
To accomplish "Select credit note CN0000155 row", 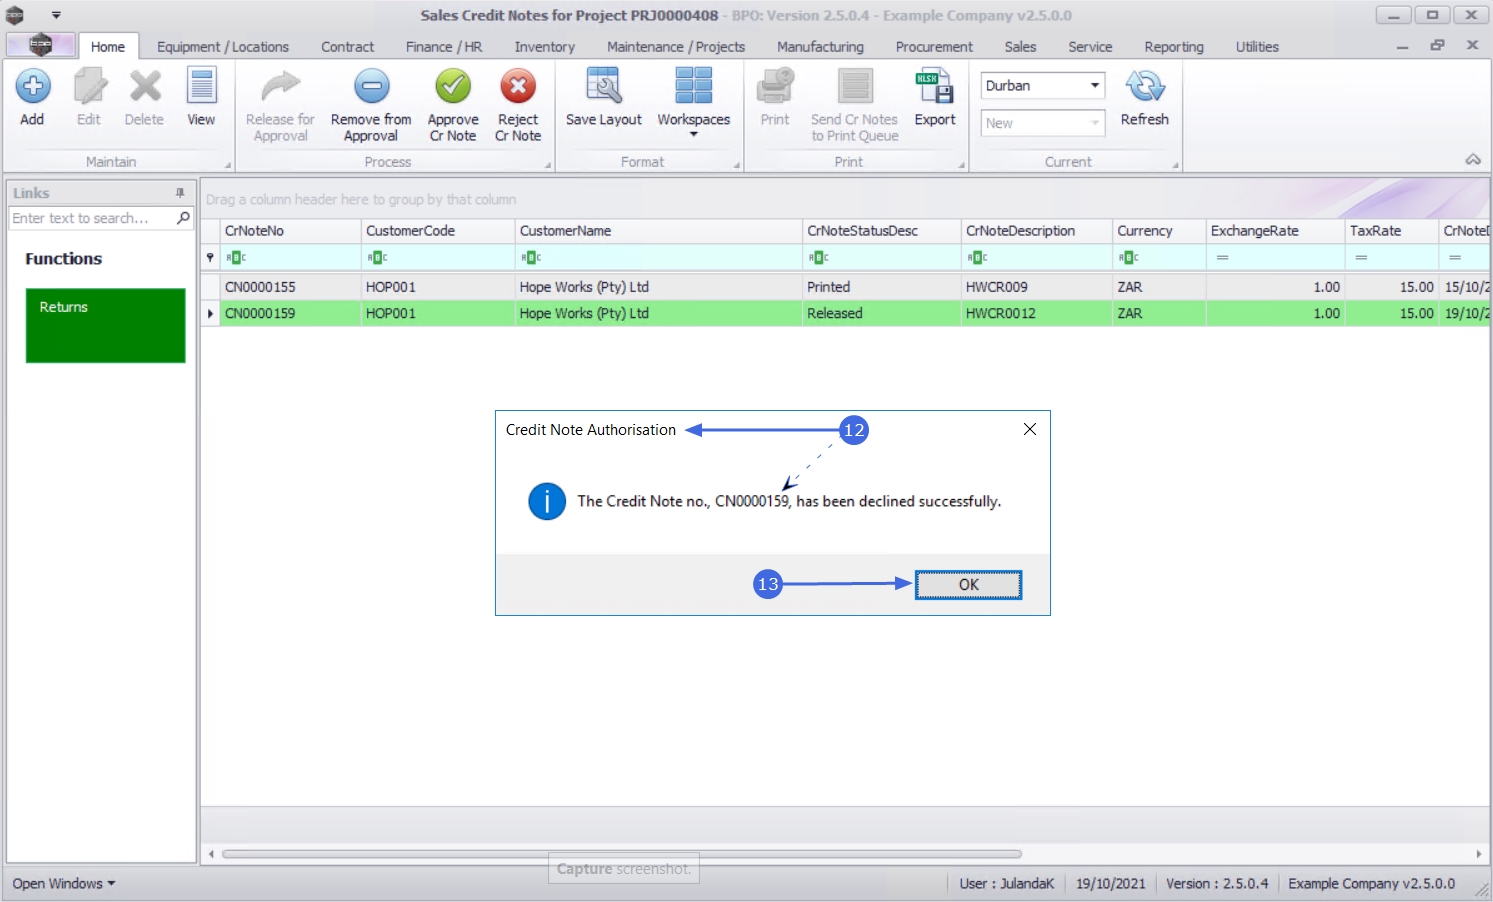I will [846, 287].
